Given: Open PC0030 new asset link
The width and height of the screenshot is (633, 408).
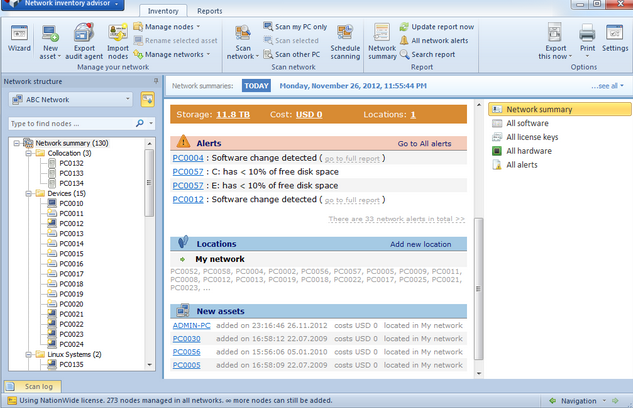Looking at the screenshot, I should point(187,339).
